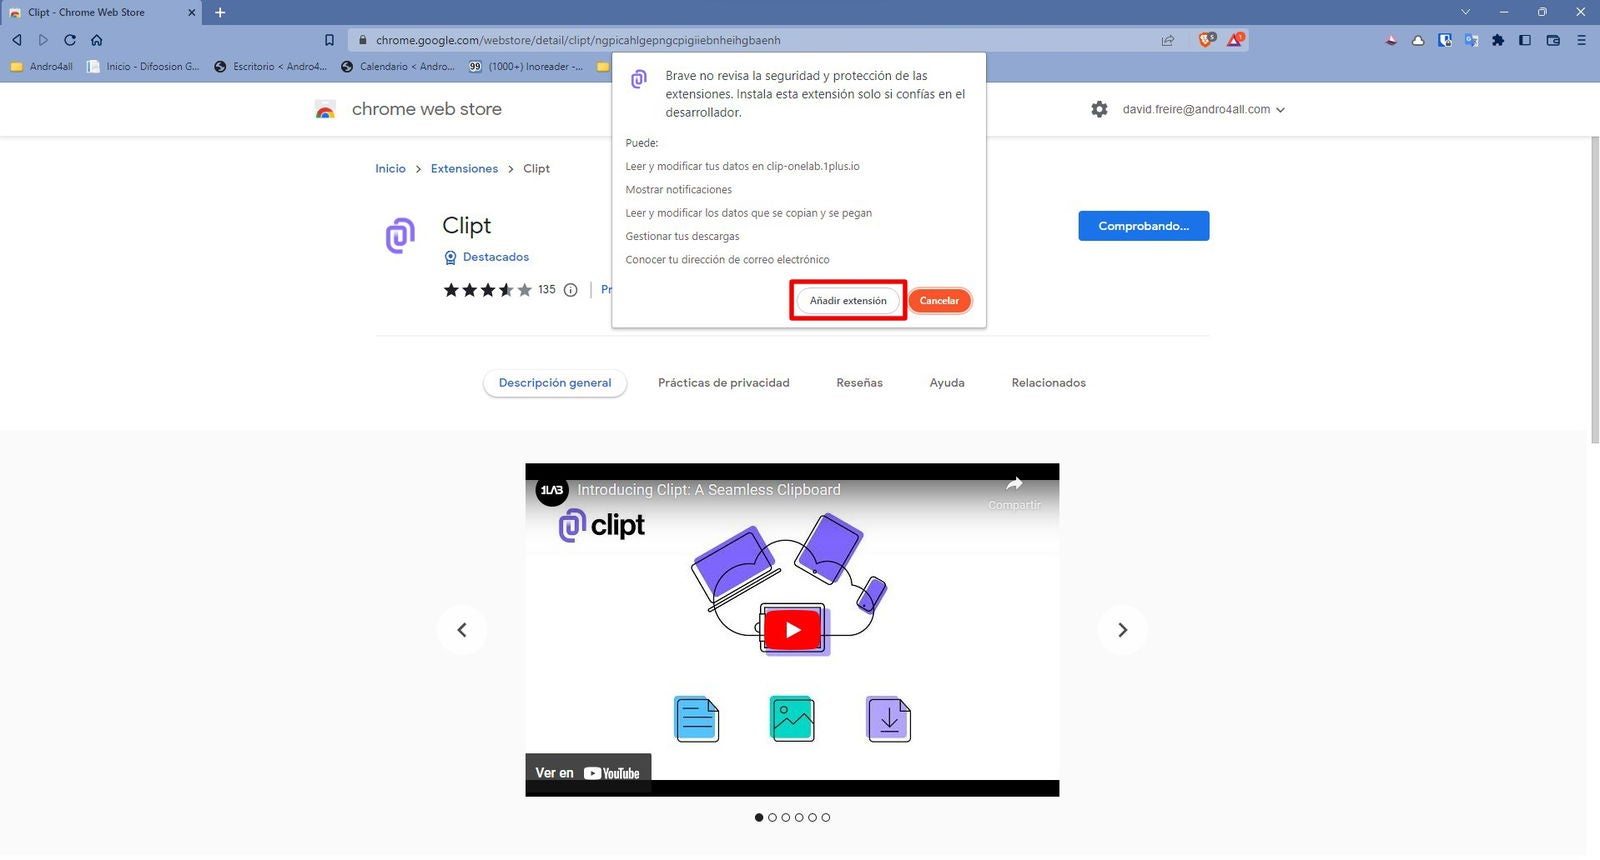Select the last carousel dot indicator
The width and height of the screenshot is (1600, 860).
(826, 818)
